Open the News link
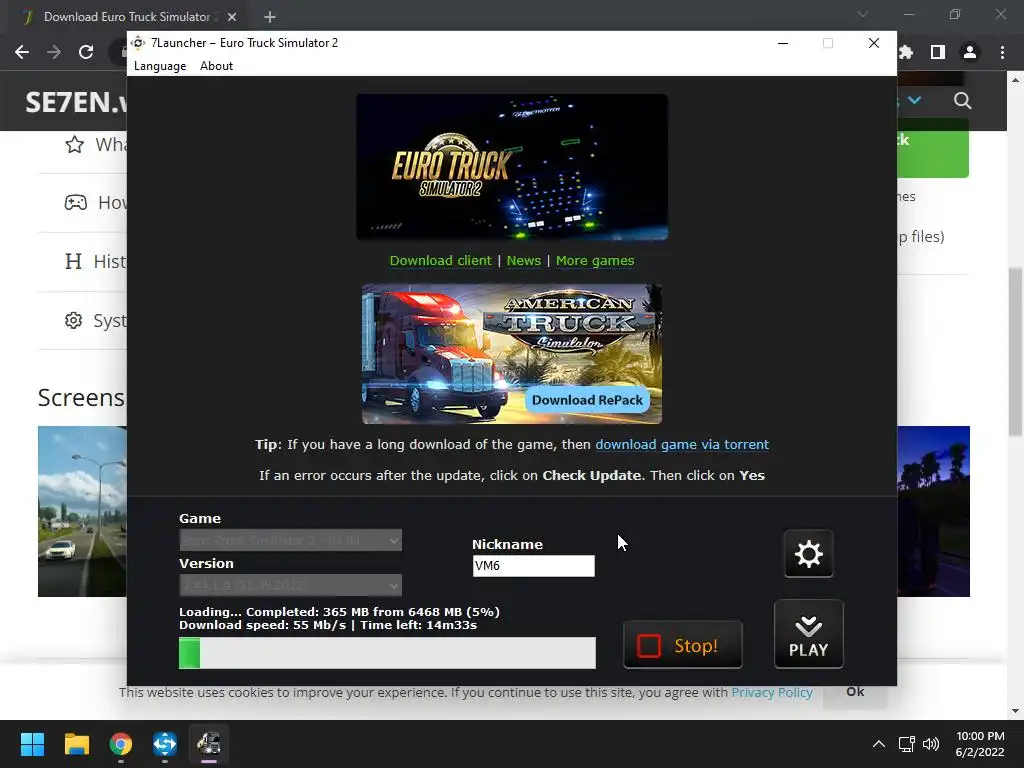 [x=524, y=261]
